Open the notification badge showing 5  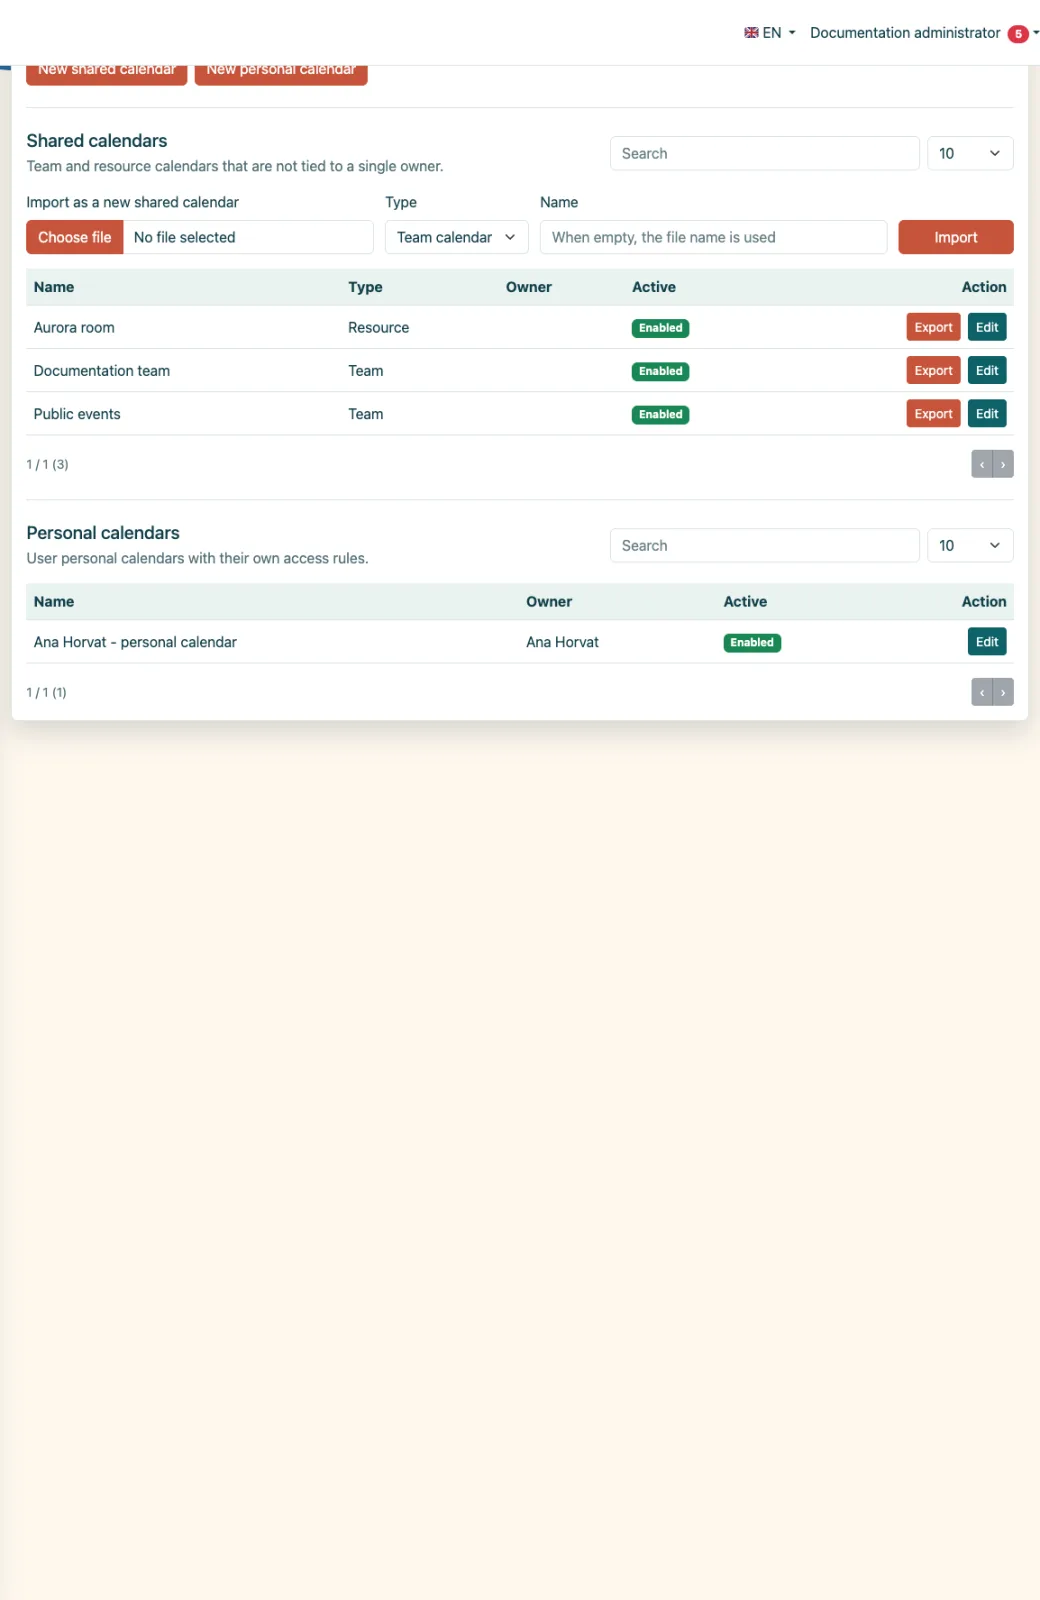coord(1018,34)
